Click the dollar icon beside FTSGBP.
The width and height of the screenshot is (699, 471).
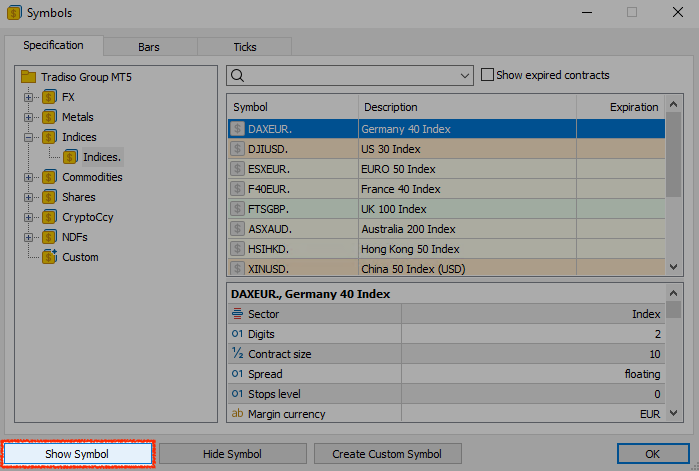tap(237, 209)
